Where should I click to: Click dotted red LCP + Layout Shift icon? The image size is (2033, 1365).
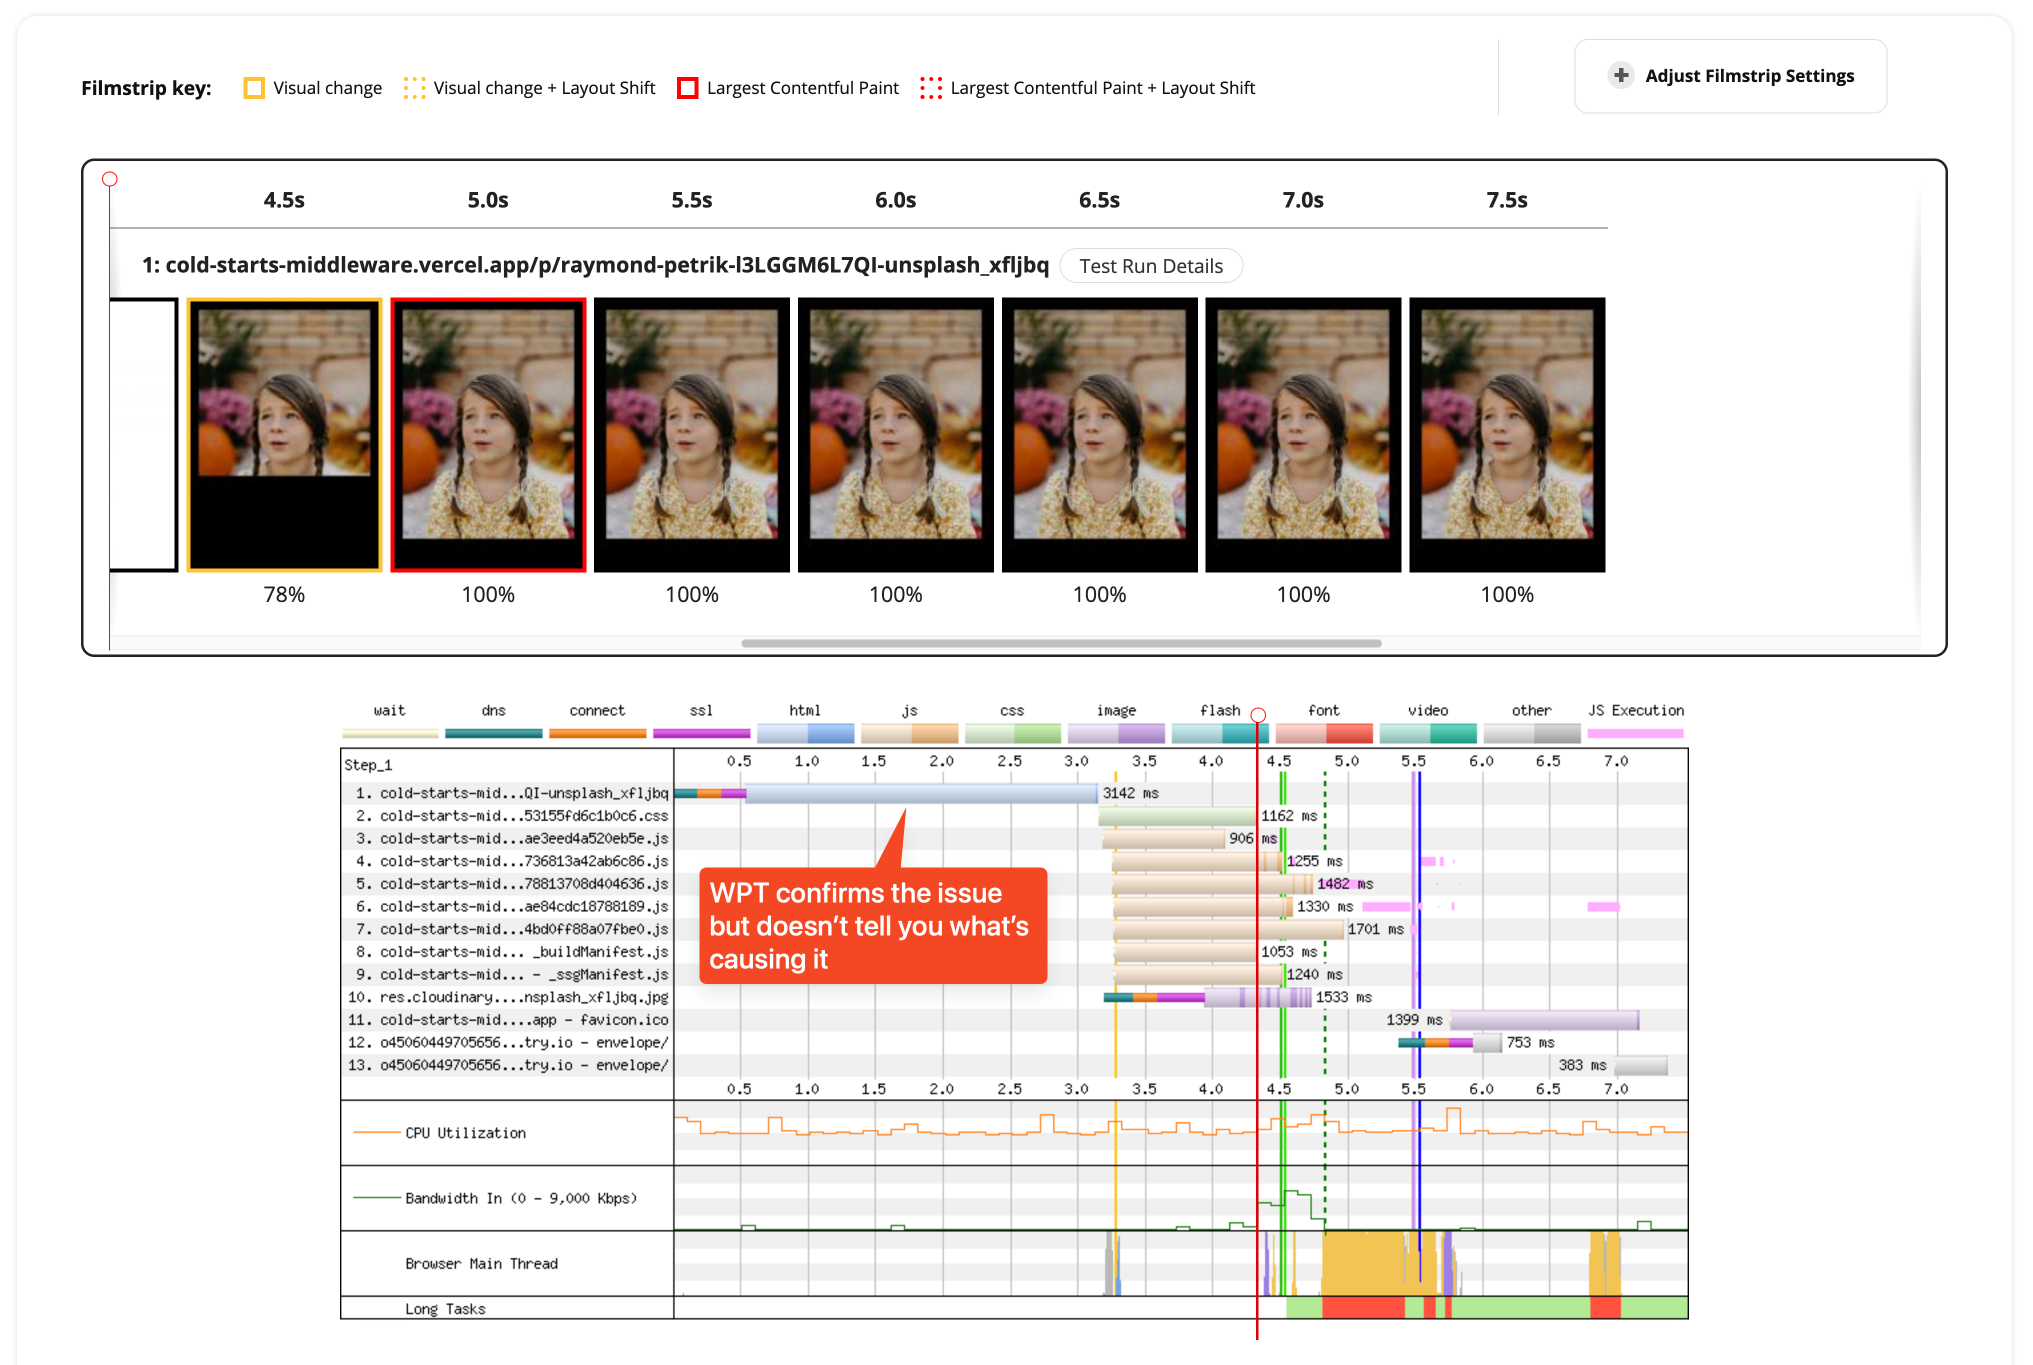tap(930, 88)
